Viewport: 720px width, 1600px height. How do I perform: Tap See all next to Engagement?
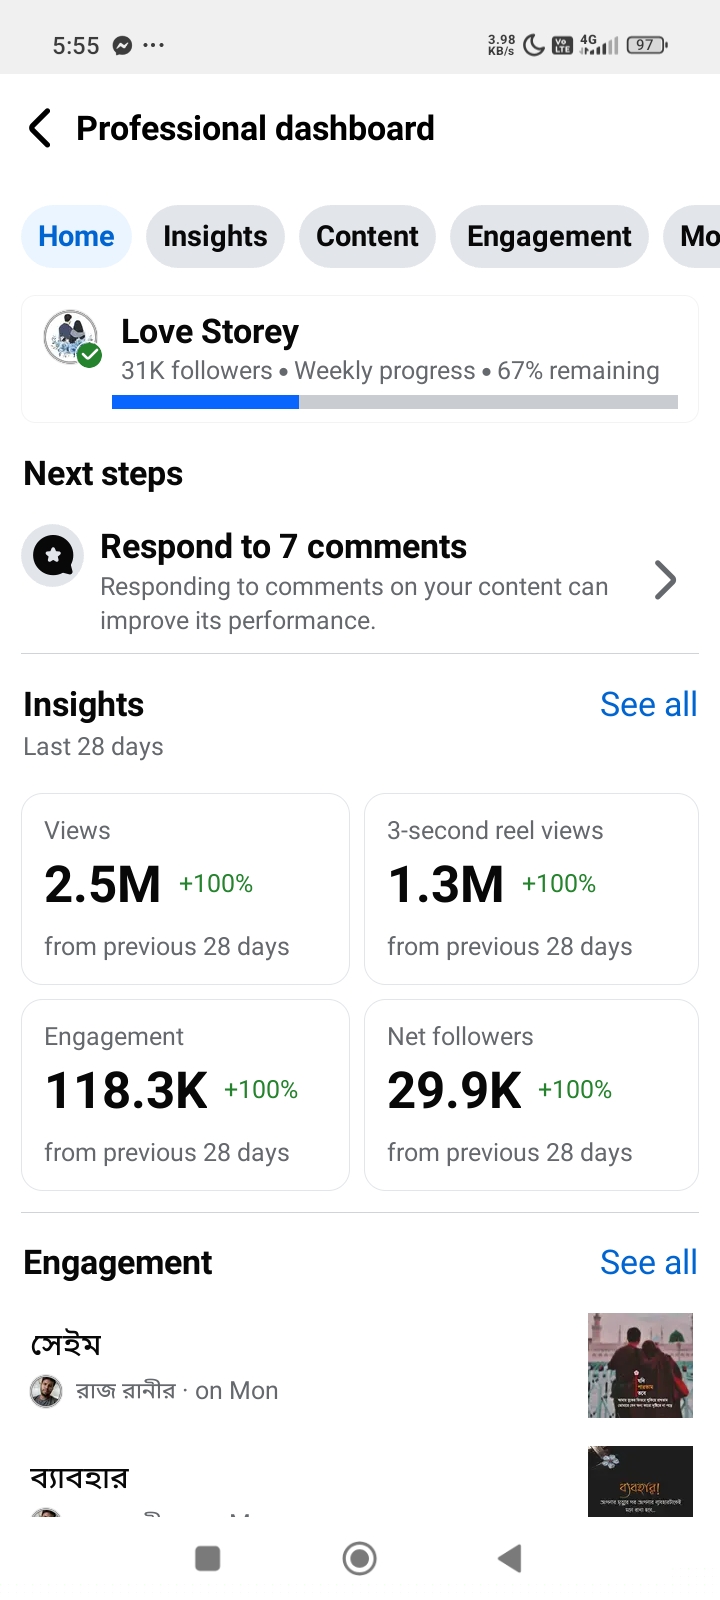[x=648, y=1263]
